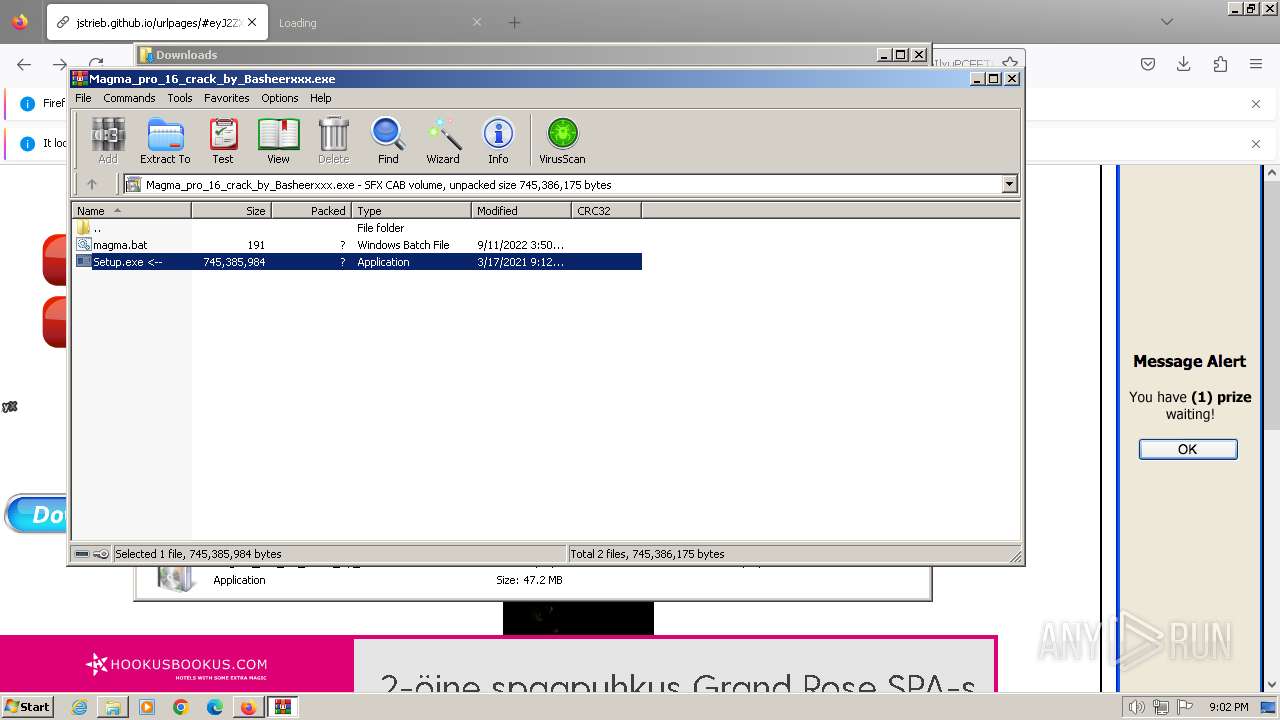Screen dimensions: 1280x720
Task: Open the Options menu
Action: [x=280, y=98]
